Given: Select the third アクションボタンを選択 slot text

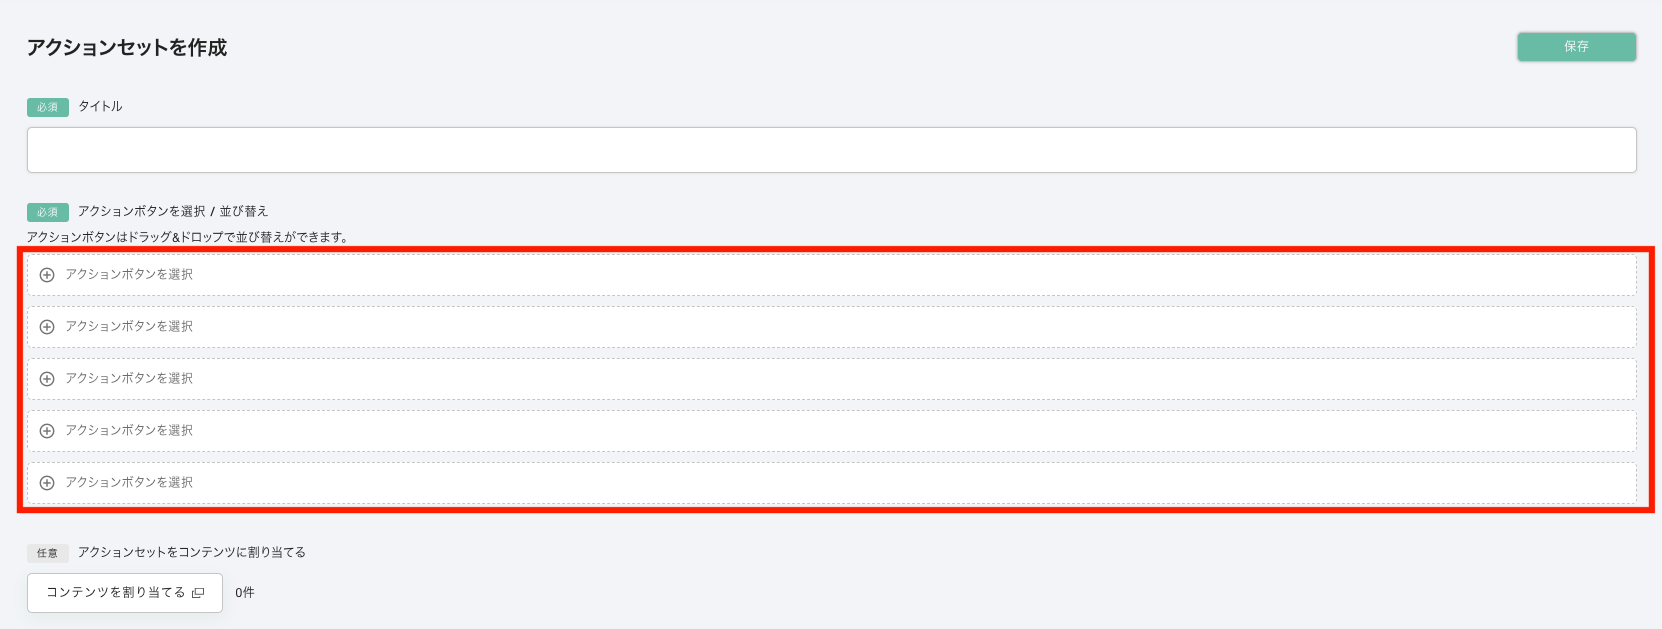Looking at the screenshot, I should tap(129, 378).
